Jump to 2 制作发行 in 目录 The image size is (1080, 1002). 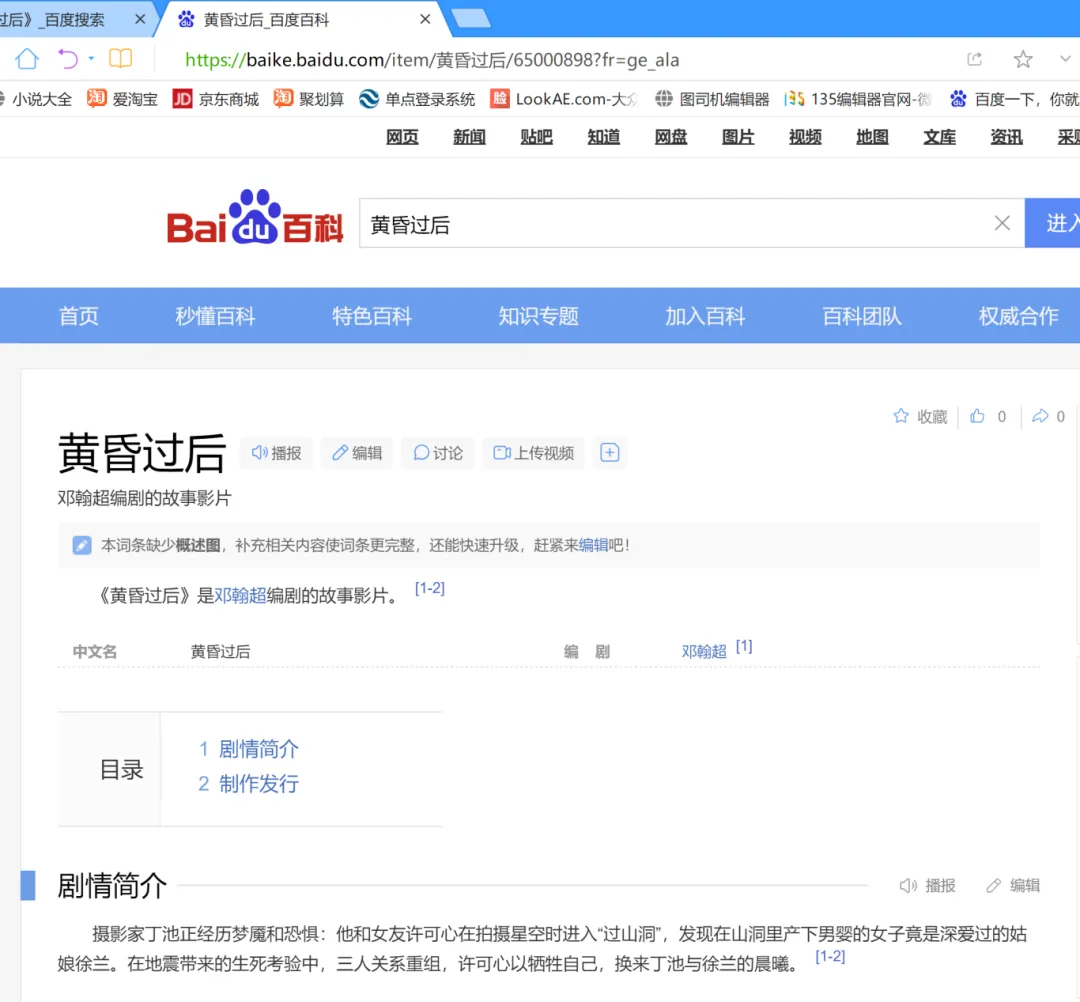(x=249, y=784)
